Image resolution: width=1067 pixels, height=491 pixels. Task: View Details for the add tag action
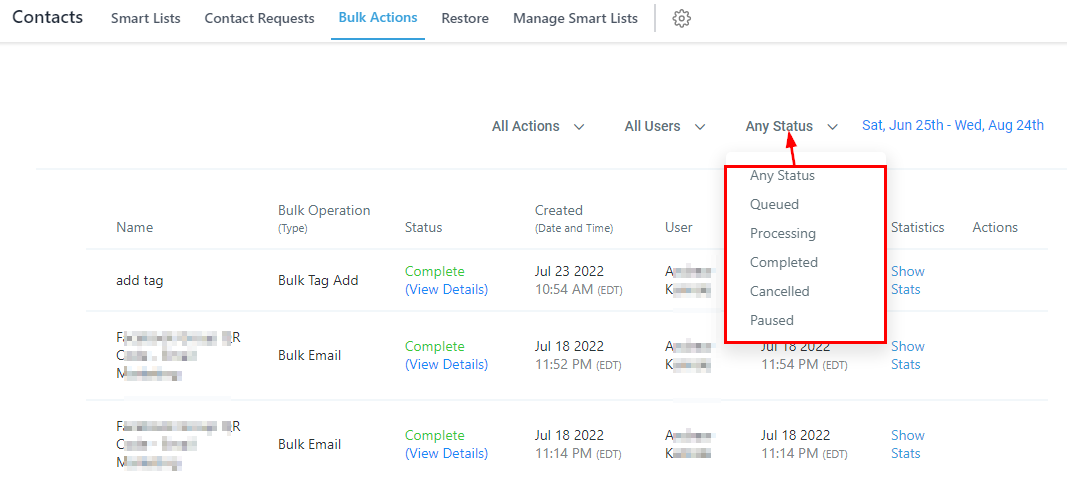[x=446, y=289]
